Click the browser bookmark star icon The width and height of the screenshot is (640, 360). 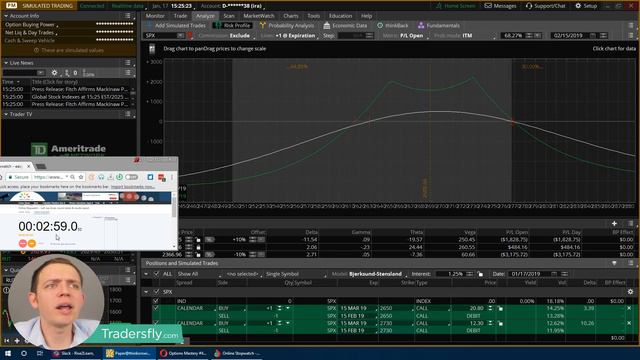[81, 177]
